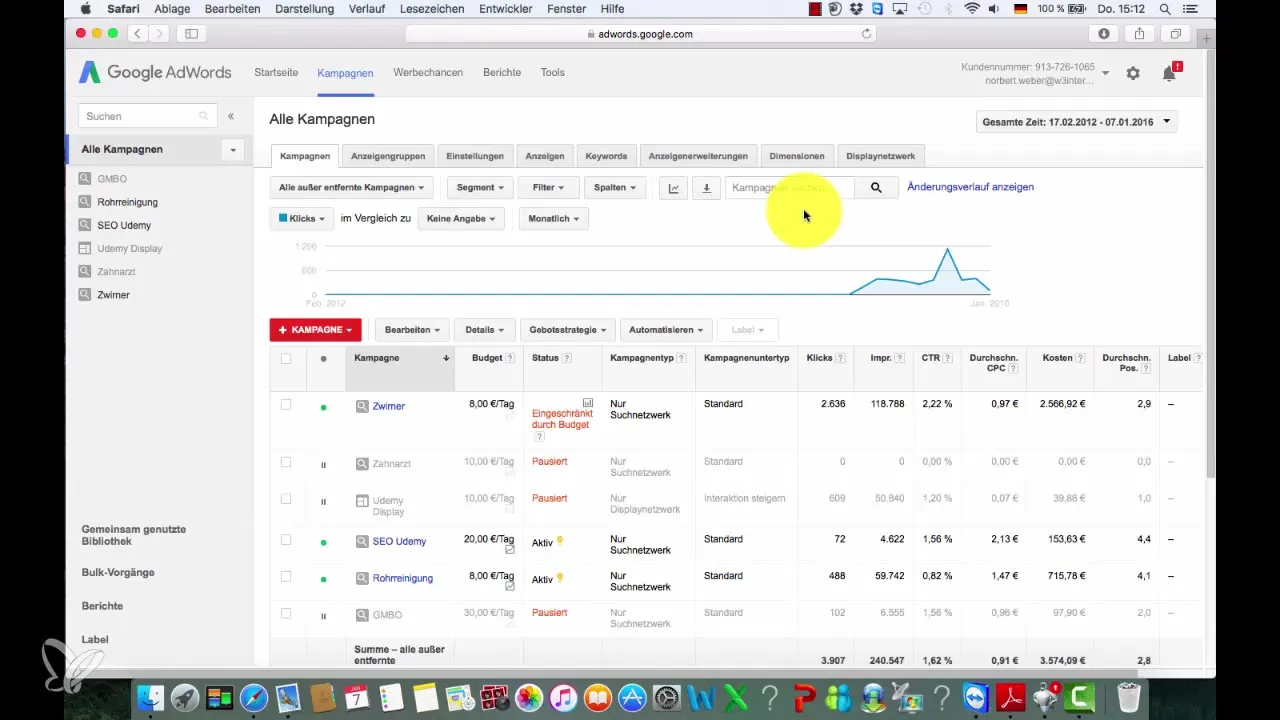This screenshot has height=720, width=1280.
Task: Open 'Gemeinsam genutzte Bibliothek' in the sidebar
Action: point(134,535)
